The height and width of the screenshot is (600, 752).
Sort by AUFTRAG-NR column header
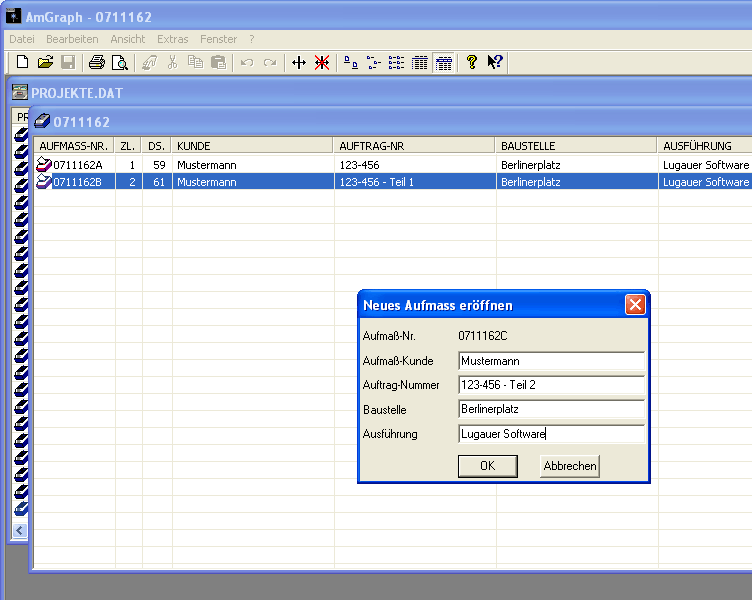point(414,145)
